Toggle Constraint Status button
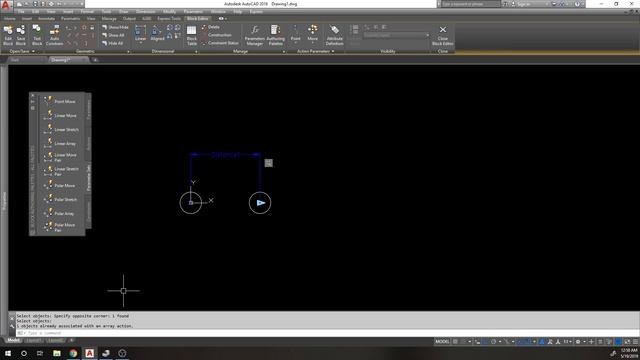This screenshot has height=360, width=640. click(x=220, y=43)
